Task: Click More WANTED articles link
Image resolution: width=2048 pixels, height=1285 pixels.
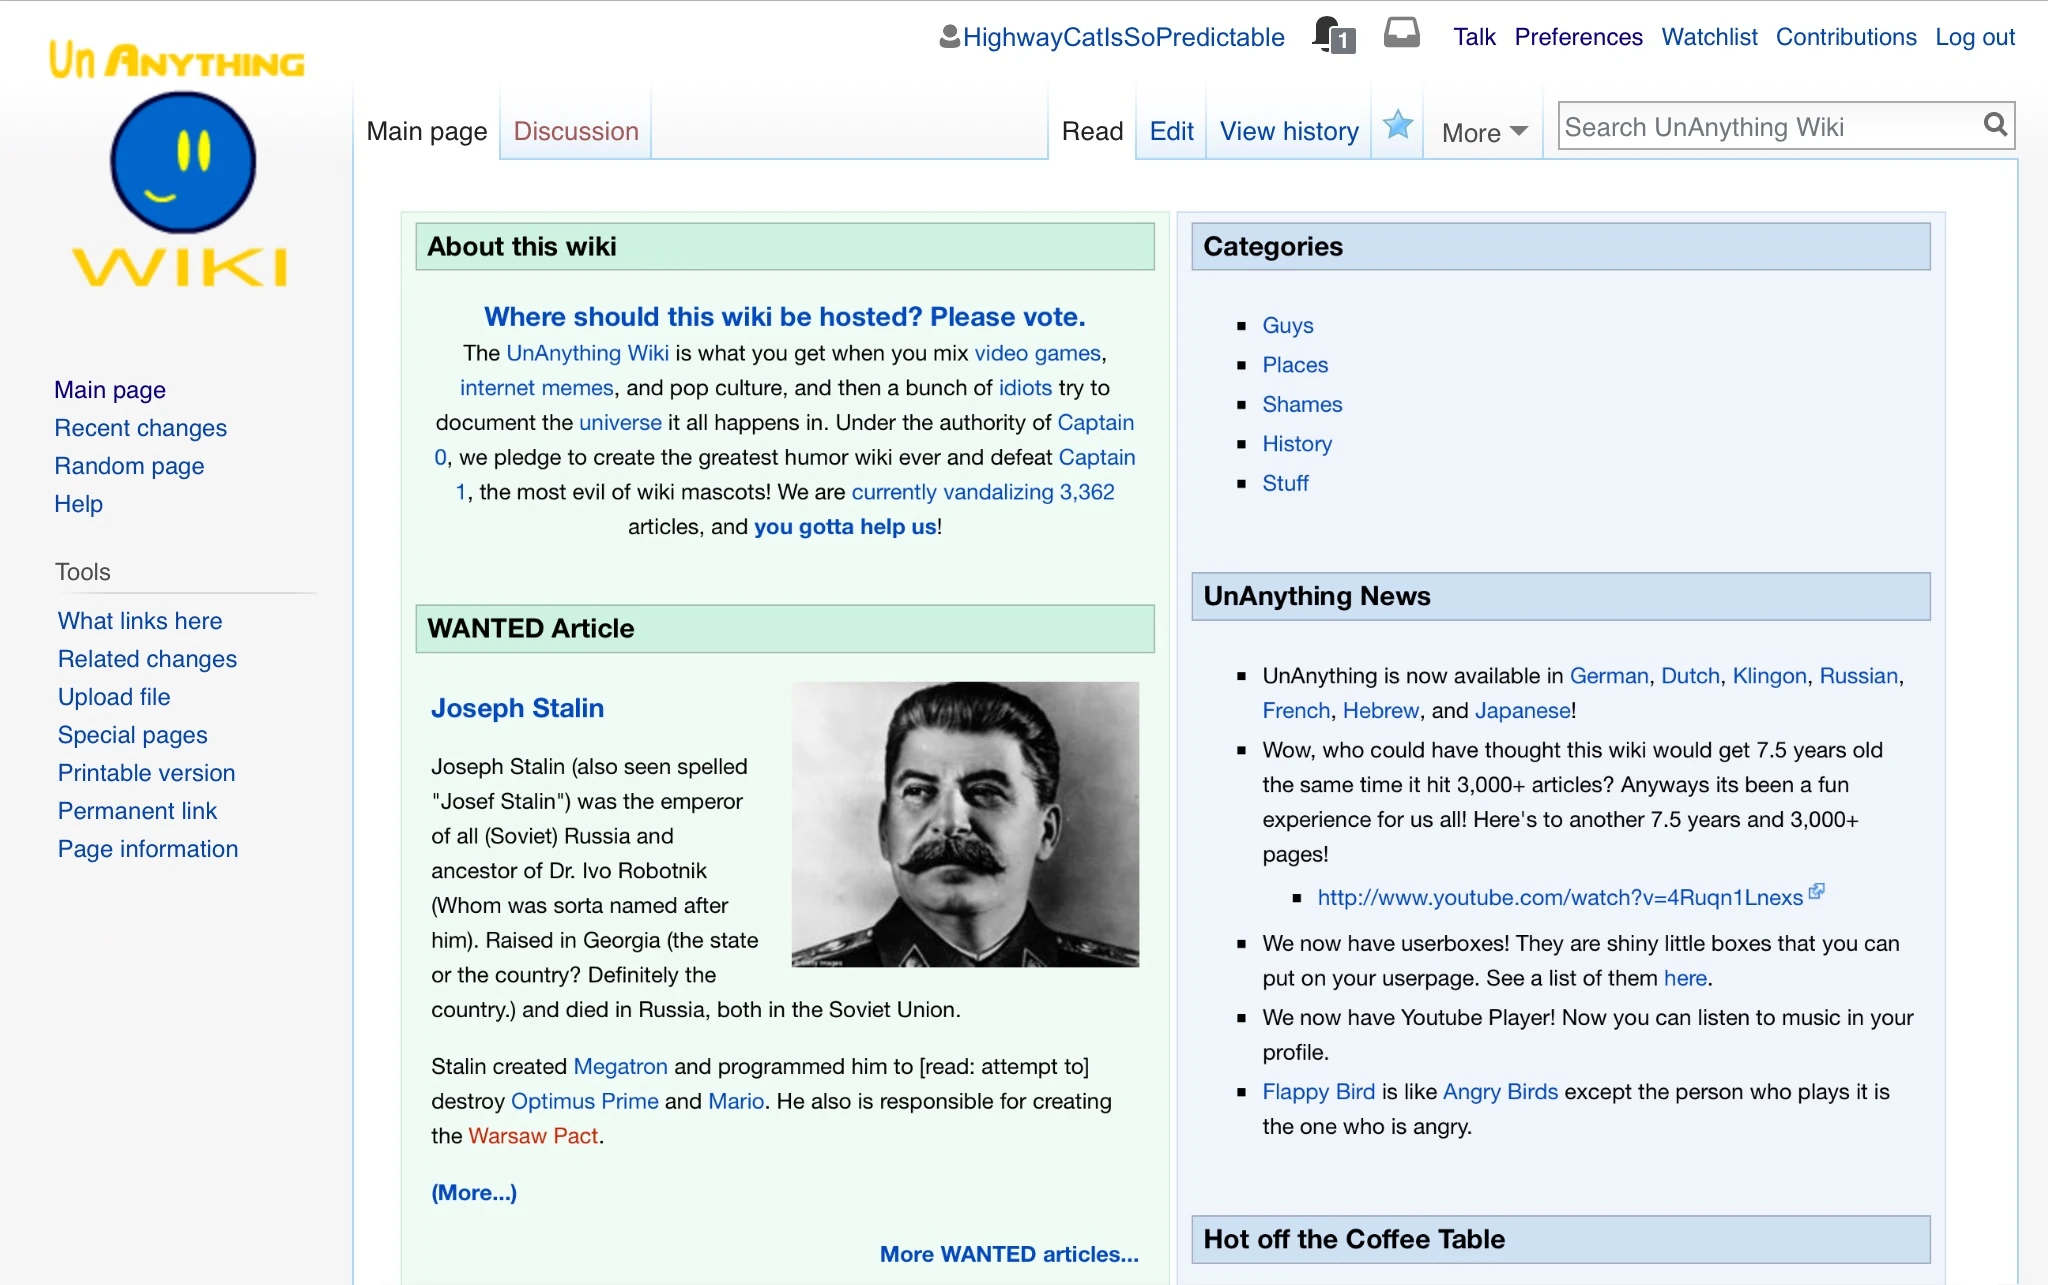Action: tap(1008, 1254)
